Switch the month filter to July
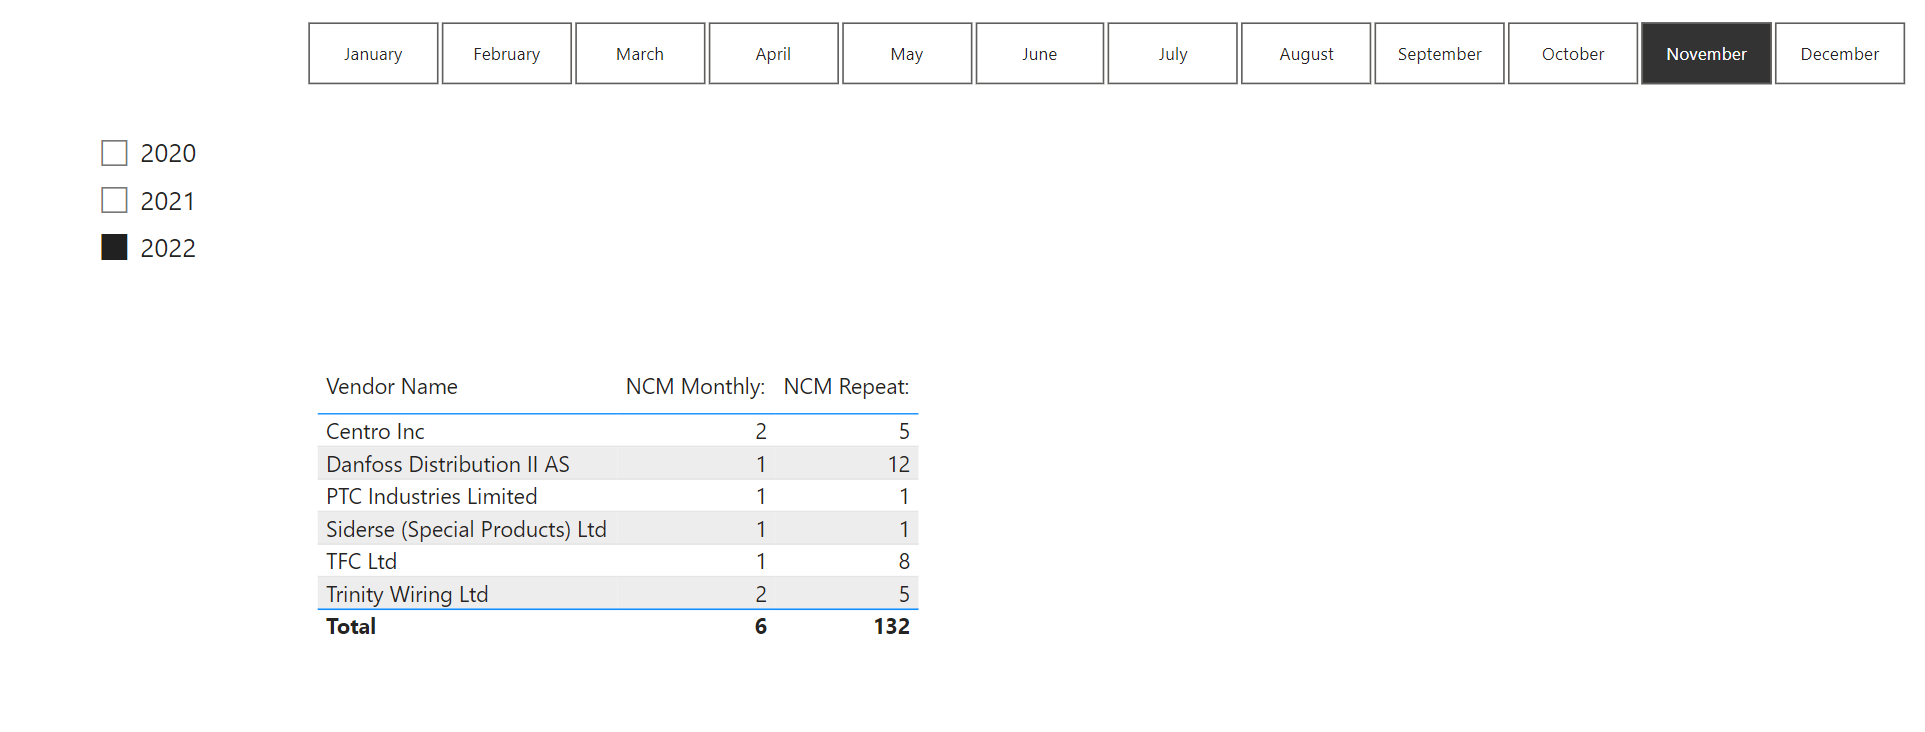Image resolution: width=1925 pixels, height=732 pixels. coord(1173,54)
